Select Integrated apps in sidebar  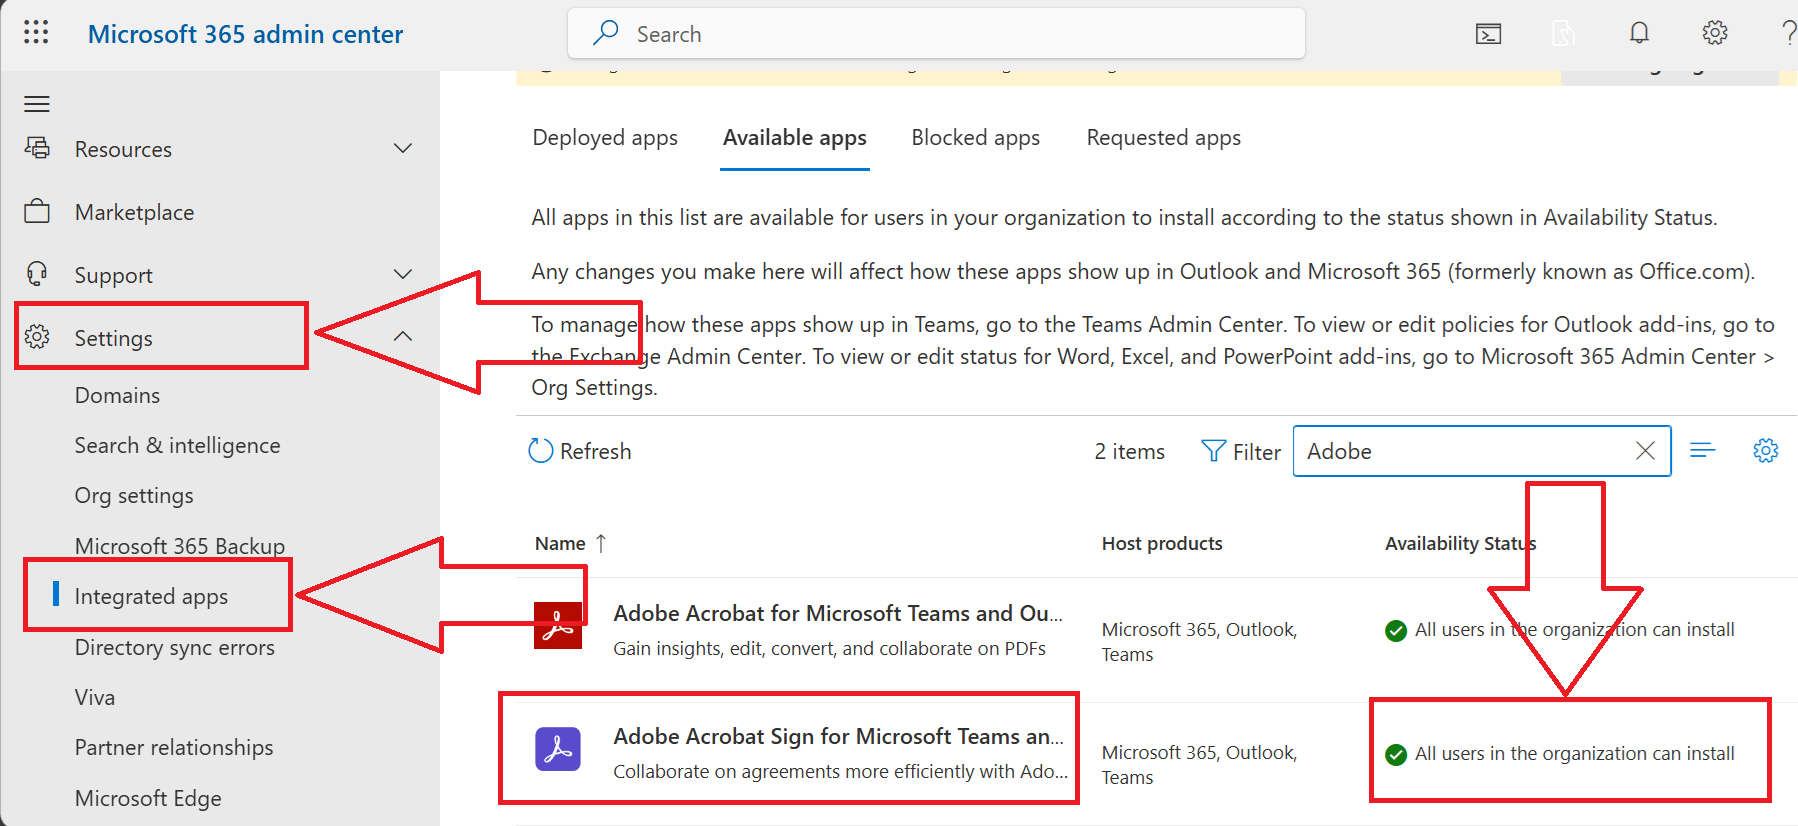(x=151, y=596)
